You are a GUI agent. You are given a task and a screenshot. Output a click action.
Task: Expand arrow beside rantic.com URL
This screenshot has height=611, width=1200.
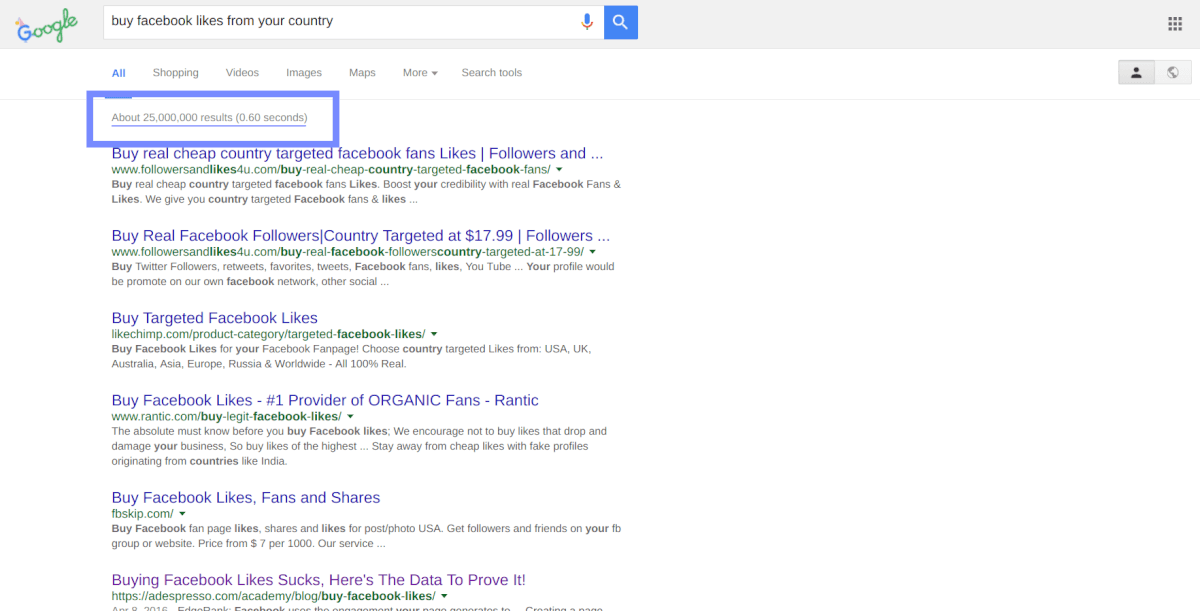pyautogui.click(x=350, y=416)
